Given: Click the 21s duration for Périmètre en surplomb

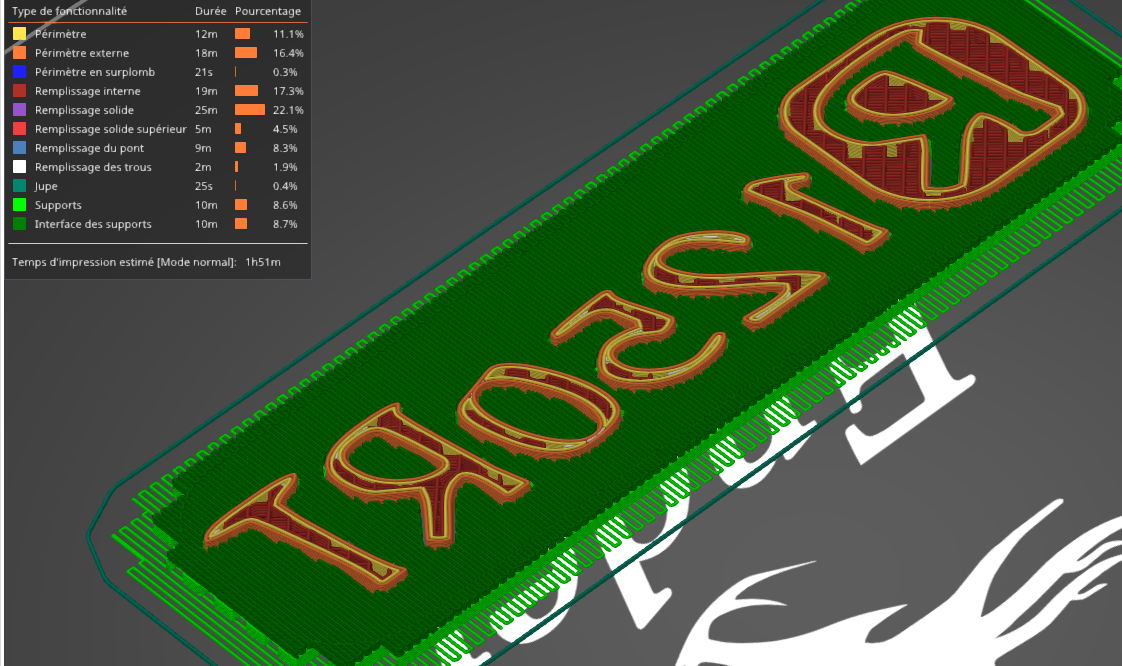Looking at the screenshot, I should 203,72.
